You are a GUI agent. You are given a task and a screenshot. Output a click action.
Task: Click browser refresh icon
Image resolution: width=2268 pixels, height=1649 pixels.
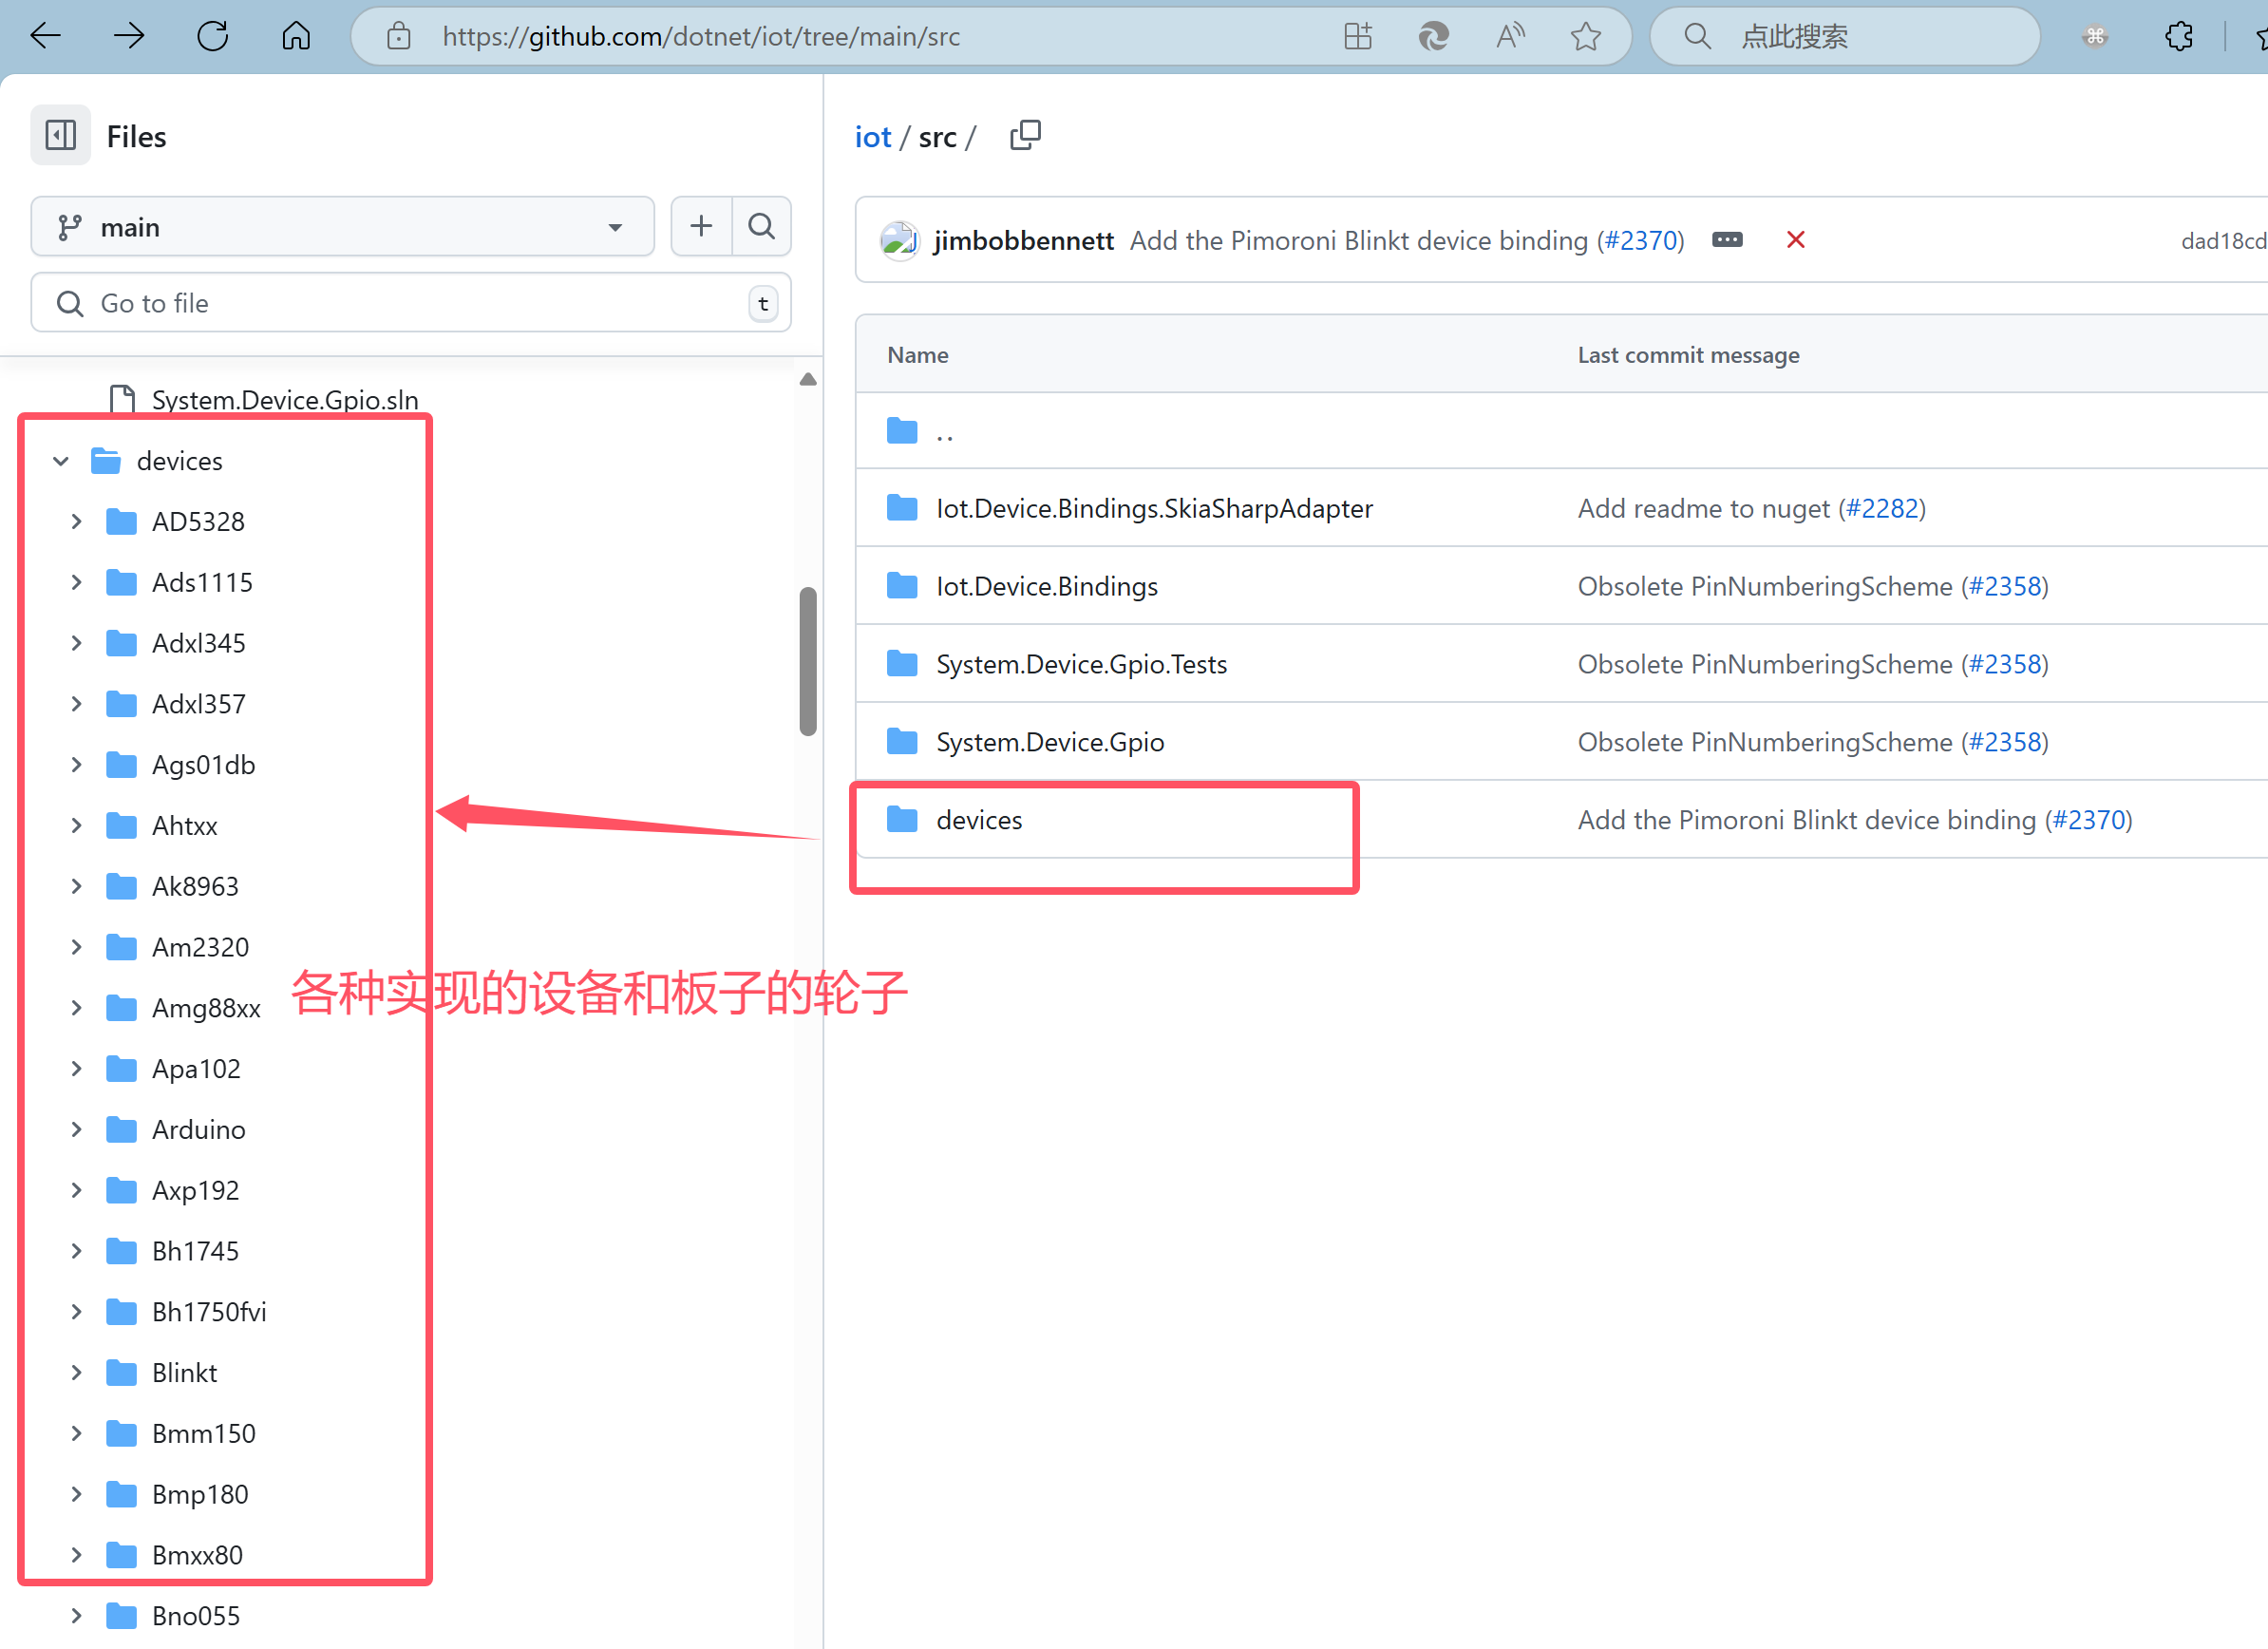[x=212, y=37]
